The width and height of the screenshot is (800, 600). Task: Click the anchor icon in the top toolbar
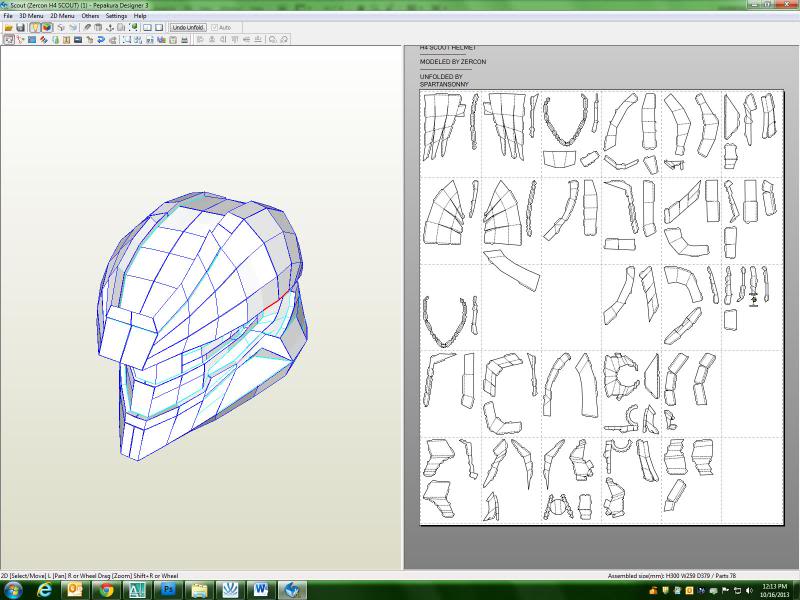pyautogui.click(x=109, y=28)
